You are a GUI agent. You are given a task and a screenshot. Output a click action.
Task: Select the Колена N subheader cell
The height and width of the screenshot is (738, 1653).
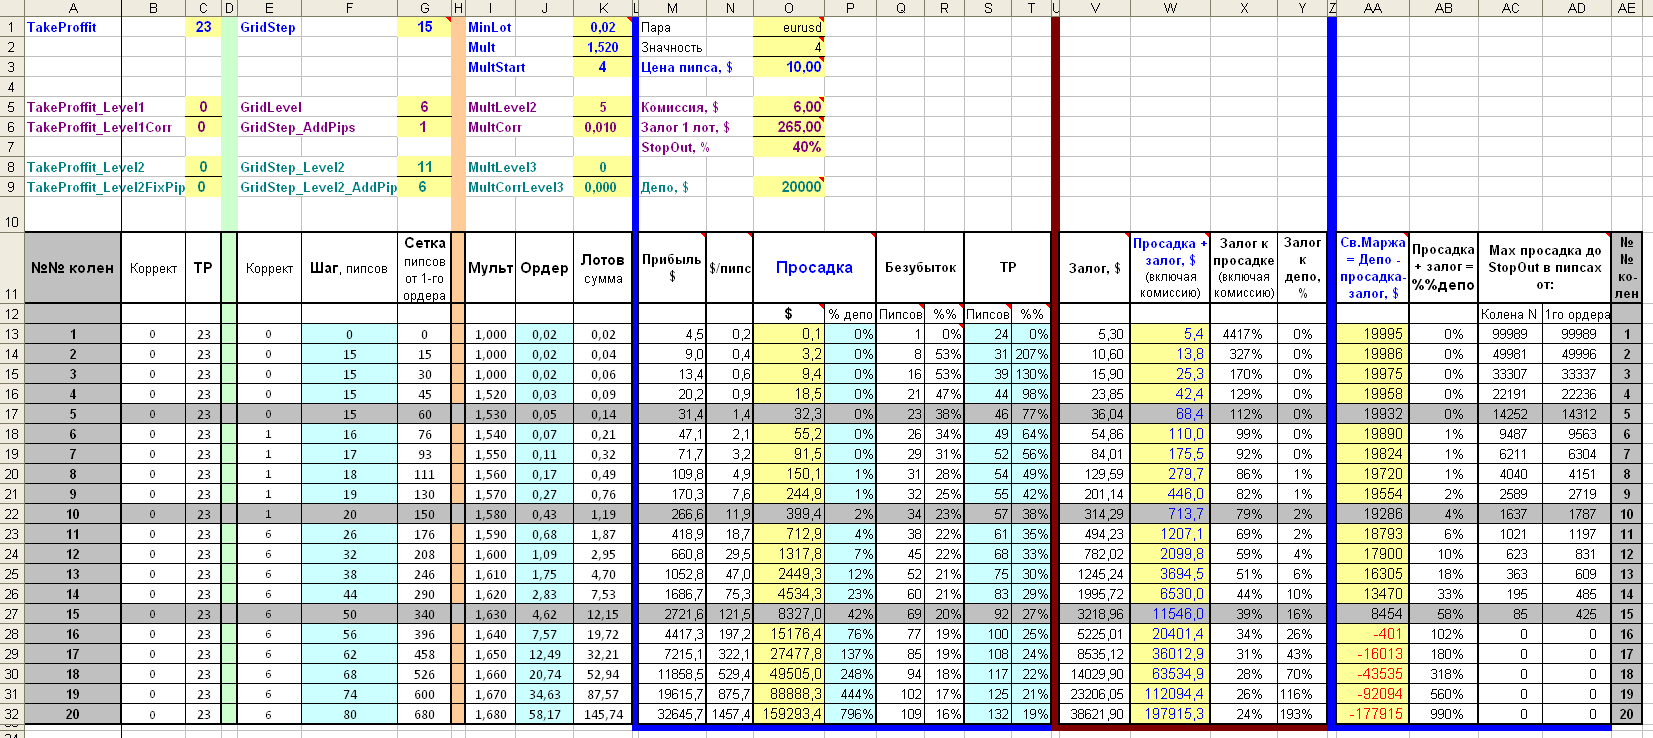click(1510, 314)
